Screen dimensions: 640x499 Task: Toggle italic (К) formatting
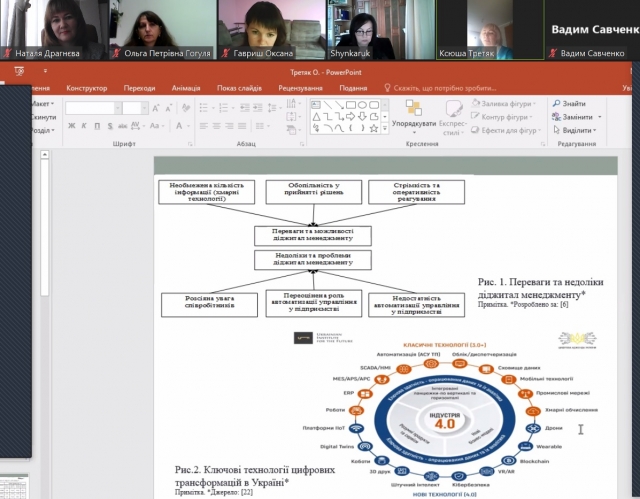point(85,126)
